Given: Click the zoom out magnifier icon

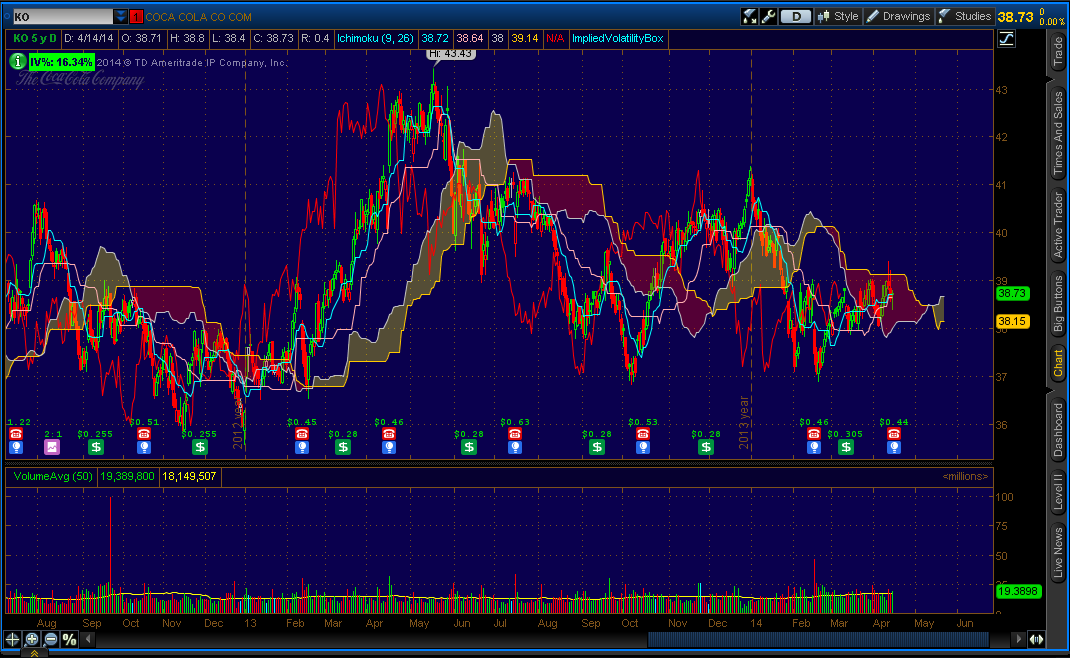Looking at the screenshot, I should (x=50, y=640).
